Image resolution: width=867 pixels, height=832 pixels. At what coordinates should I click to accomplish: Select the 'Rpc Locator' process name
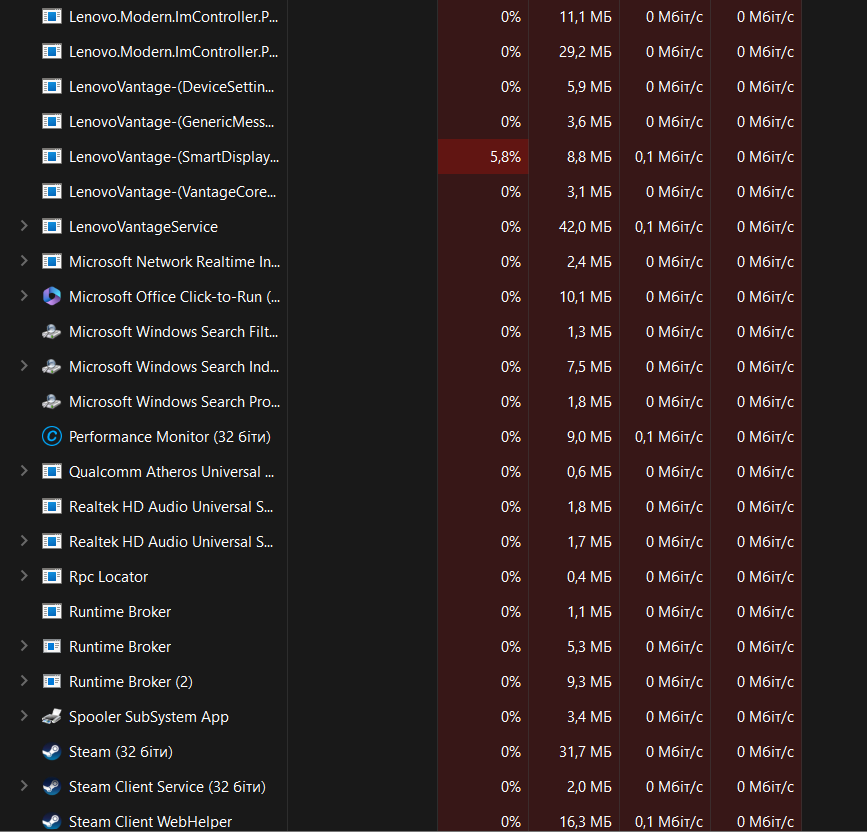pyautogui.click(x=108, y=577)
